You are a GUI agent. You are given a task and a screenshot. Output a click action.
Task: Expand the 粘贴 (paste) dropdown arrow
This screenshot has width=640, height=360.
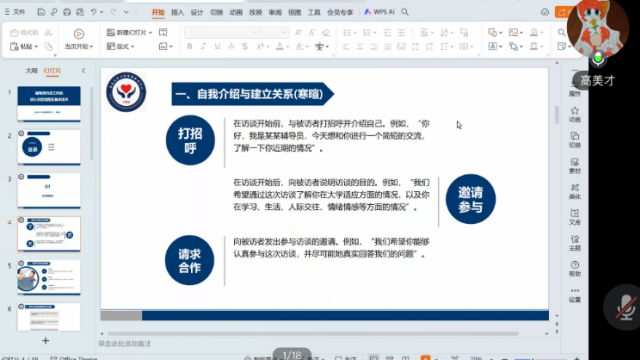pyautogui.click(x=36, y=47)
